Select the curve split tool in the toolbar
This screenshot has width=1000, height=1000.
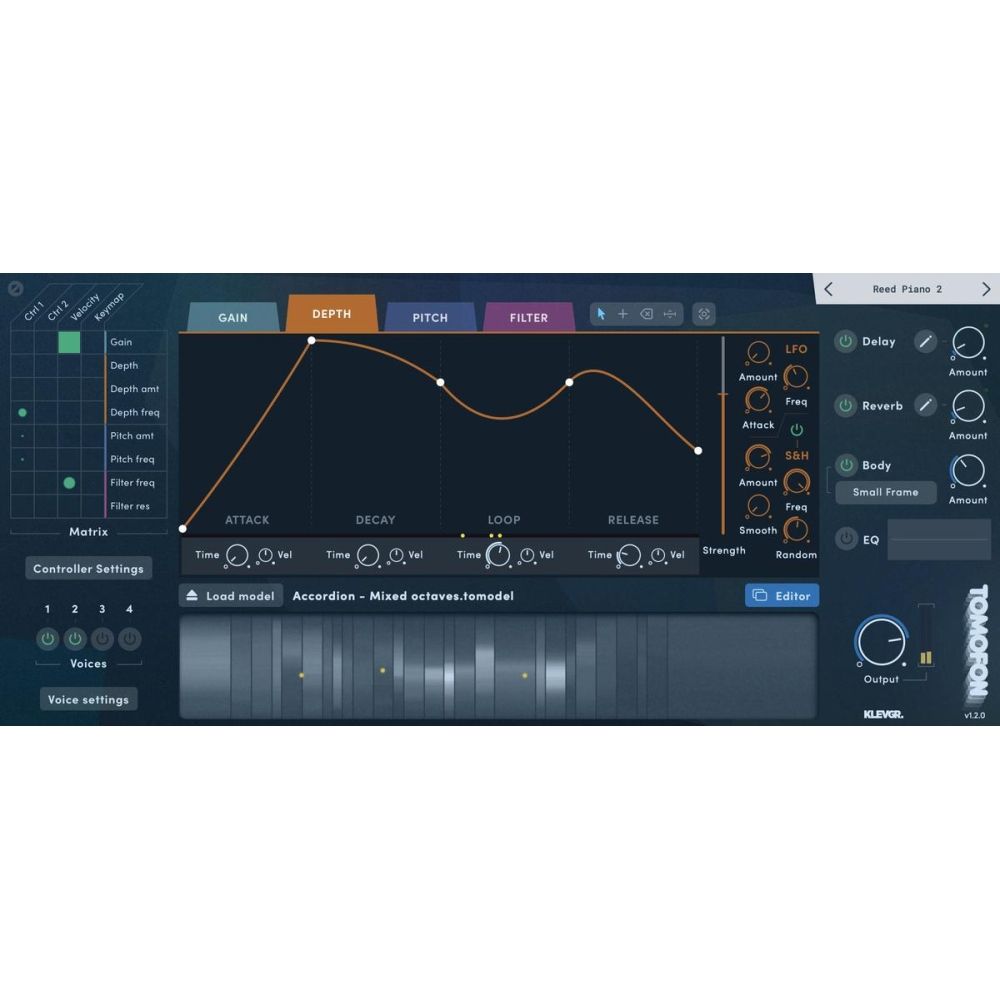(x=671, y=313)
